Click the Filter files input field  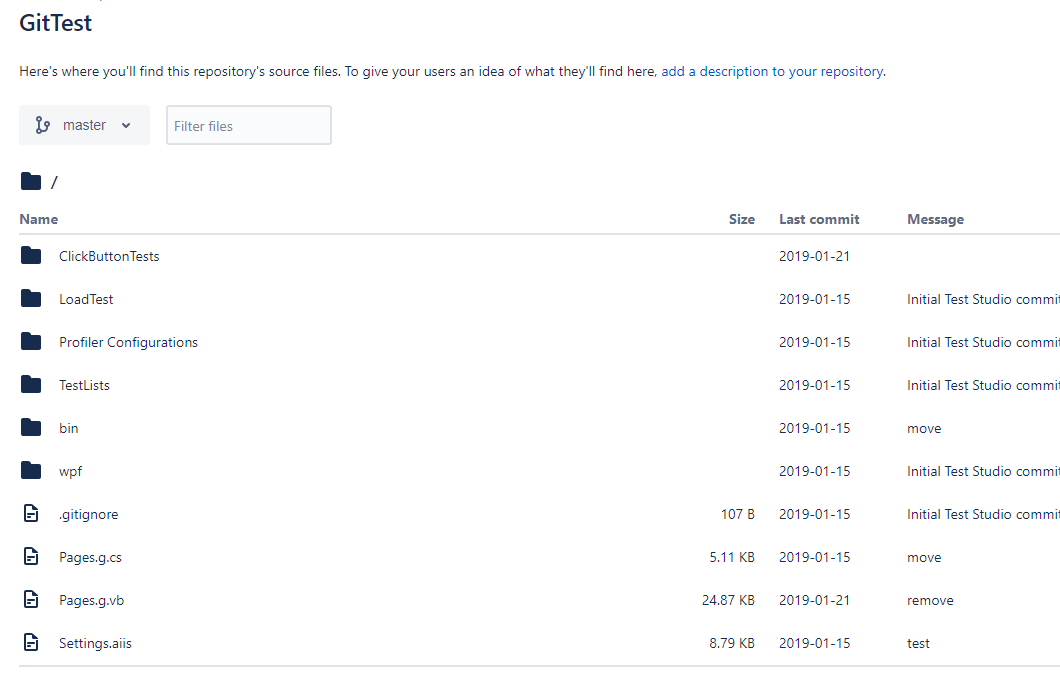coord(248,126)
